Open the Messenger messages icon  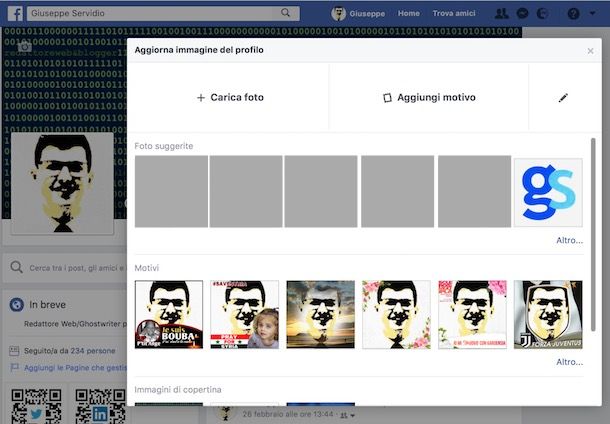522,14
